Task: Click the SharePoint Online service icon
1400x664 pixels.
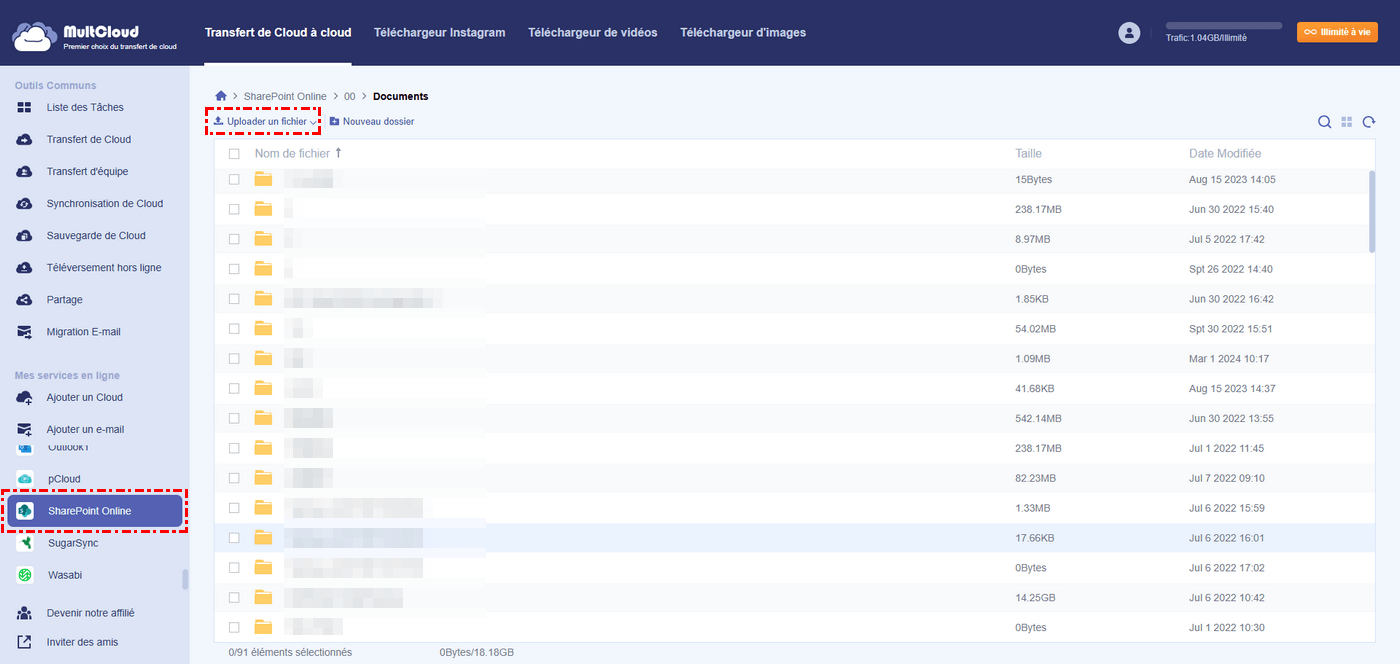Action: coord(25,511)
